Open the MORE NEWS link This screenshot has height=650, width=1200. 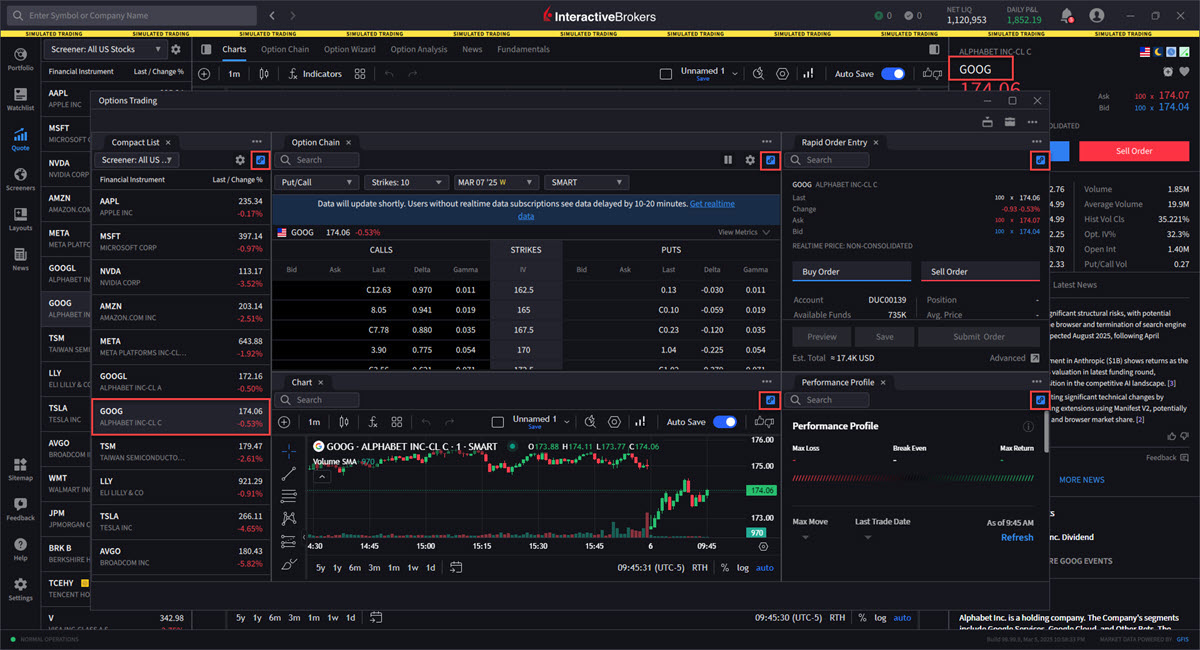pyautogui.click(x=1082, y=479)
